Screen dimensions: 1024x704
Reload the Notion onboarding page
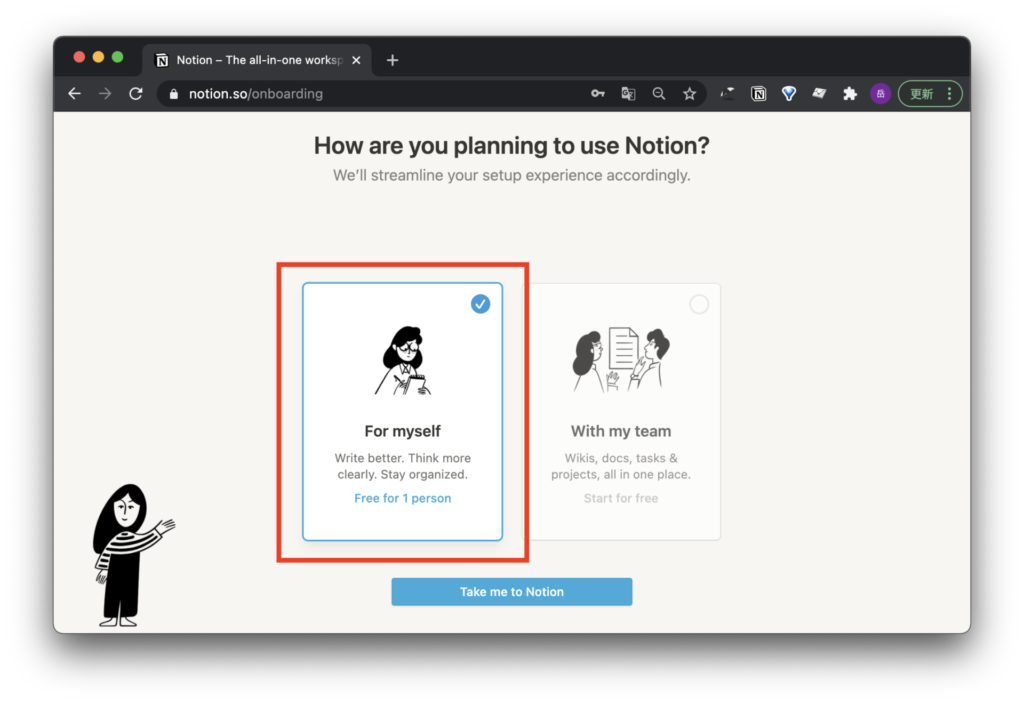point(136,94)
